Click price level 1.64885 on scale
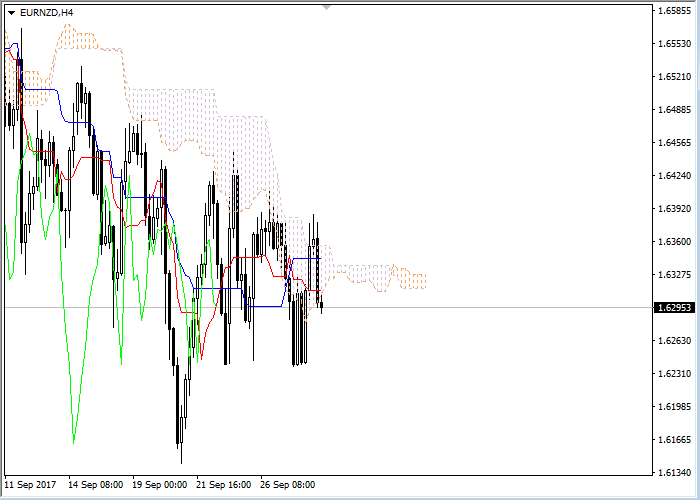Screen dimensions: 700x500 pyautogui.click(x=675, y=109)
